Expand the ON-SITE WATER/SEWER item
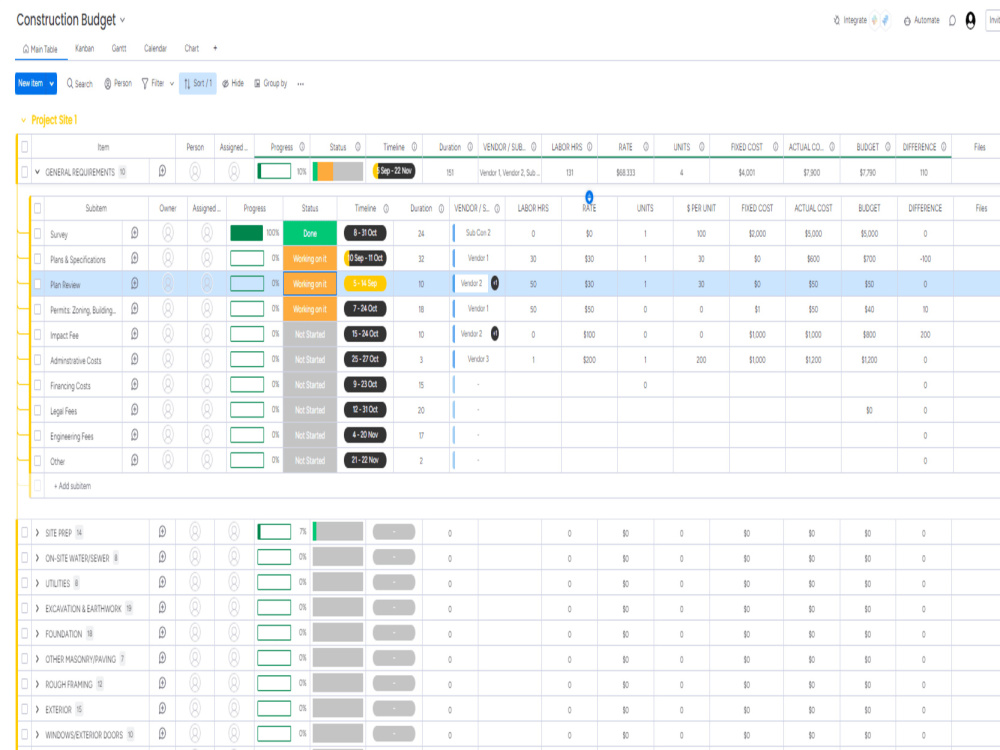 pyautogui.click(x=37, y=557)
